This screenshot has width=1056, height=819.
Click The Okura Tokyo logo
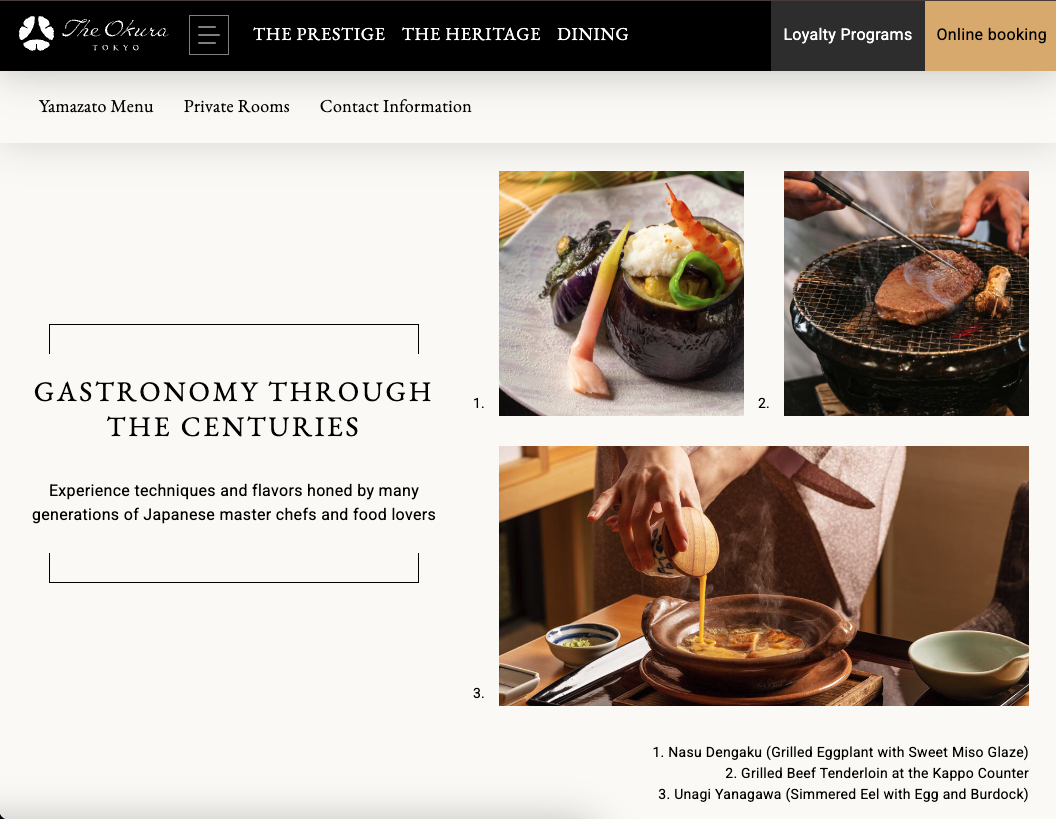click(x=93, y=34)
